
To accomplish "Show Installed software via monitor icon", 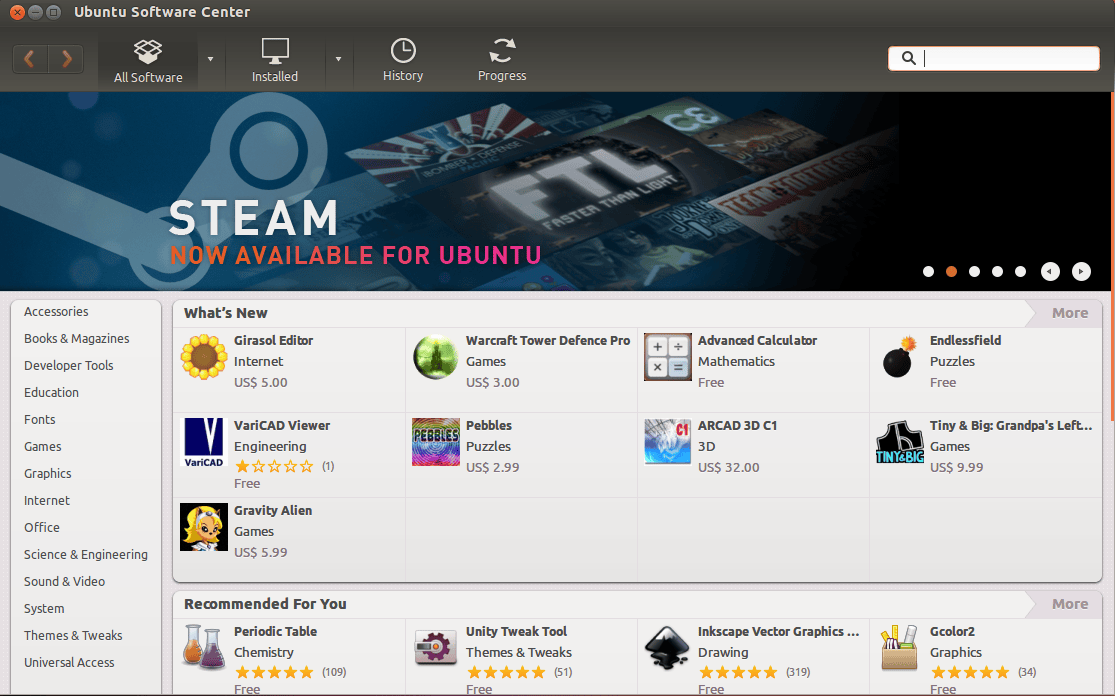I will (274, 51).
